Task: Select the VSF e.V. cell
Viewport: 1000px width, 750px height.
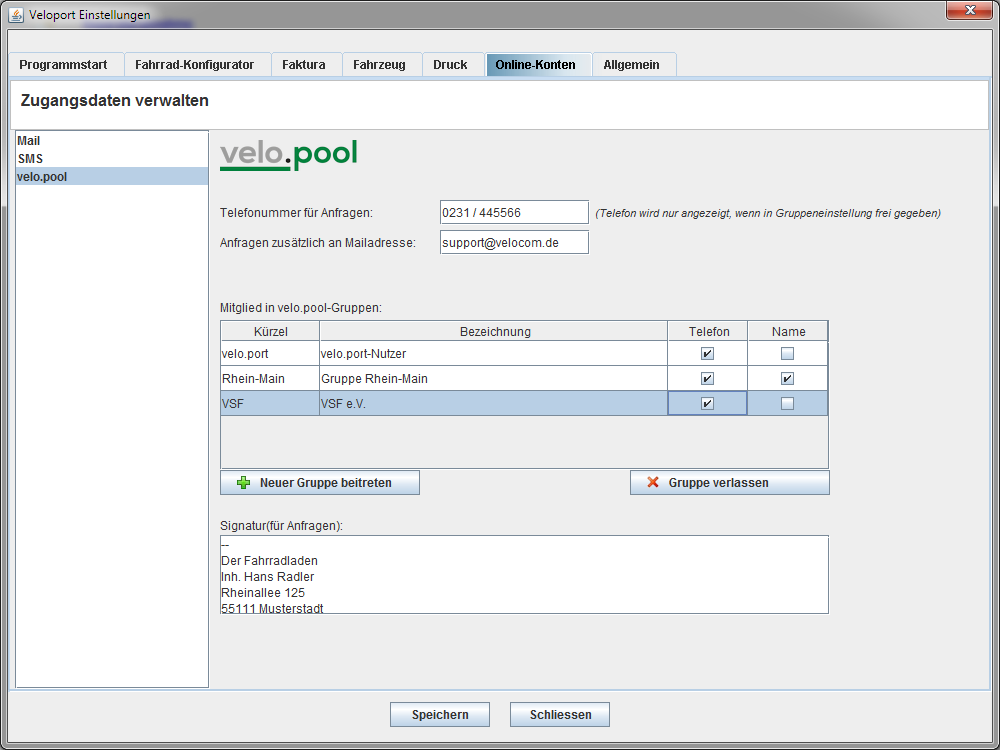Action: (x=494, y=404)
